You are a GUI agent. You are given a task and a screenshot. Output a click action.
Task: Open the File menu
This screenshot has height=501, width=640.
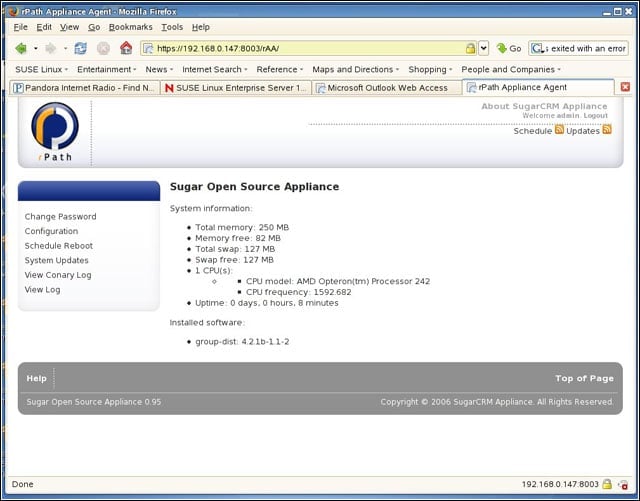[x=20, y=27]
